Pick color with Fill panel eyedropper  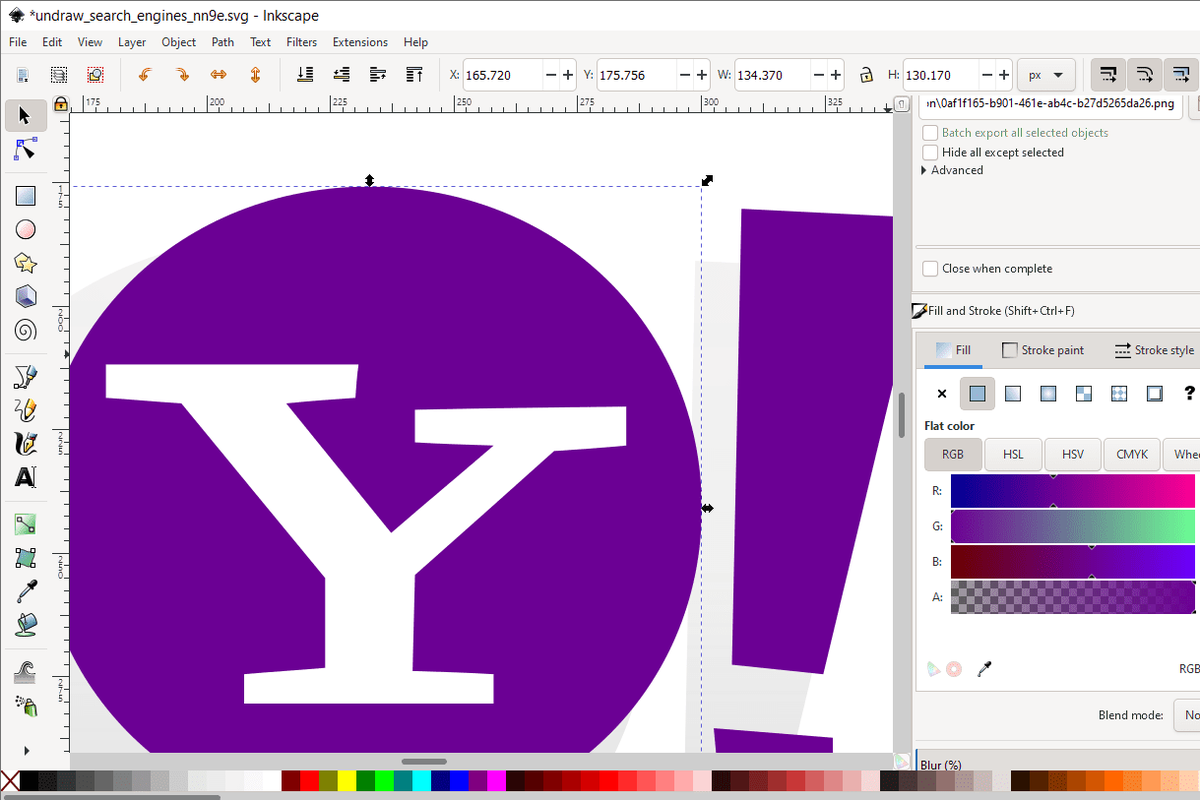(x=985, y=669)
